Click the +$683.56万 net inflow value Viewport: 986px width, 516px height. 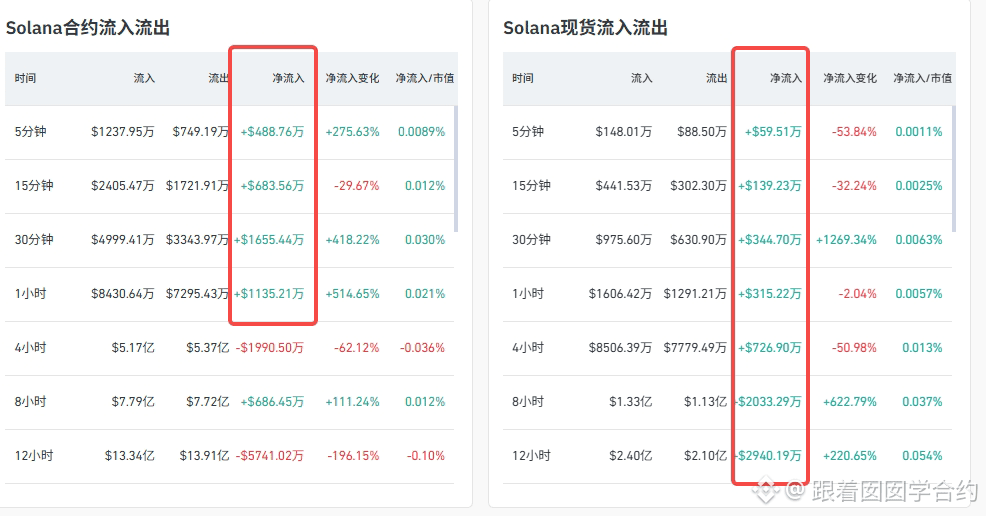click(x=272, y=186)
